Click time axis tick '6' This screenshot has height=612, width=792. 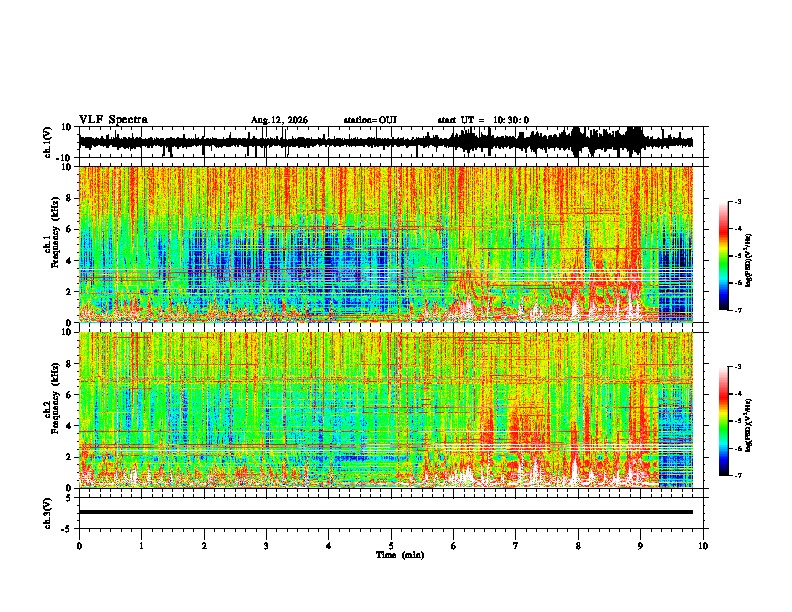(x=454, y=546)
